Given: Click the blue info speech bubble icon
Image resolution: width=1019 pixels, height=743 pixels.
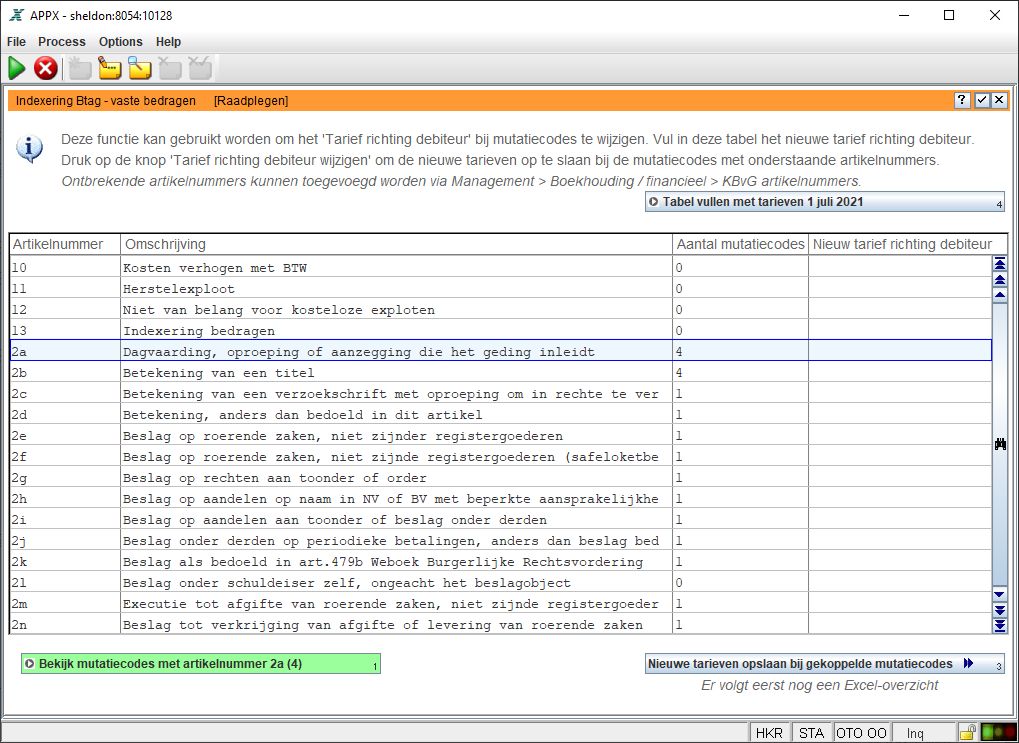Looking at the screenshot, I should click(x=30, y=149).
